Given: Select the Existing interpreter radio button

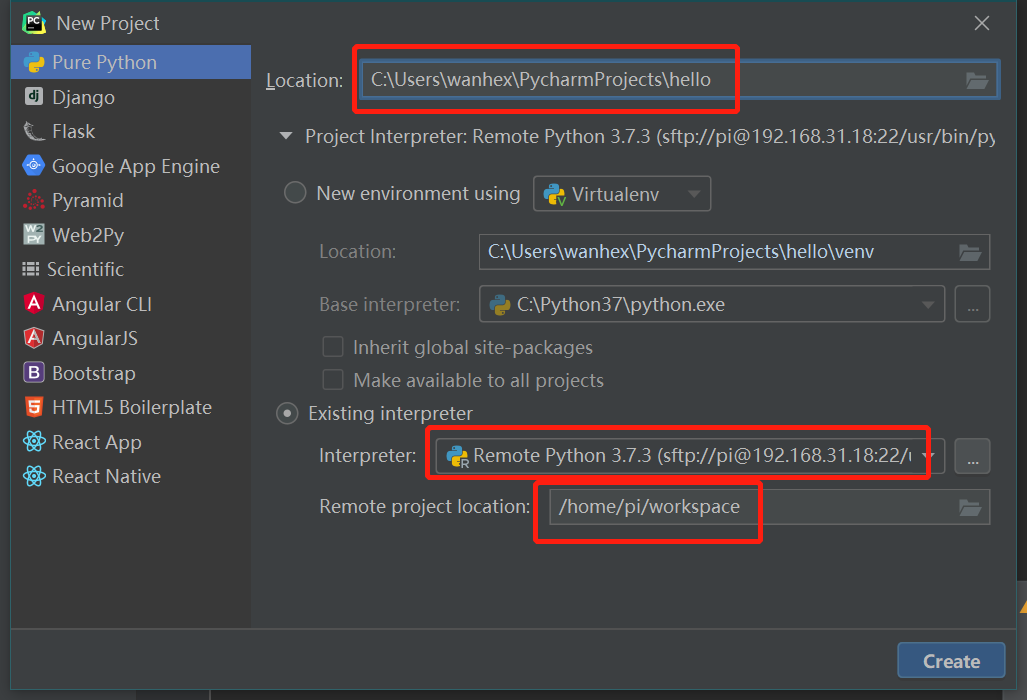Looking at the screenshot, I should click(287, 413).
